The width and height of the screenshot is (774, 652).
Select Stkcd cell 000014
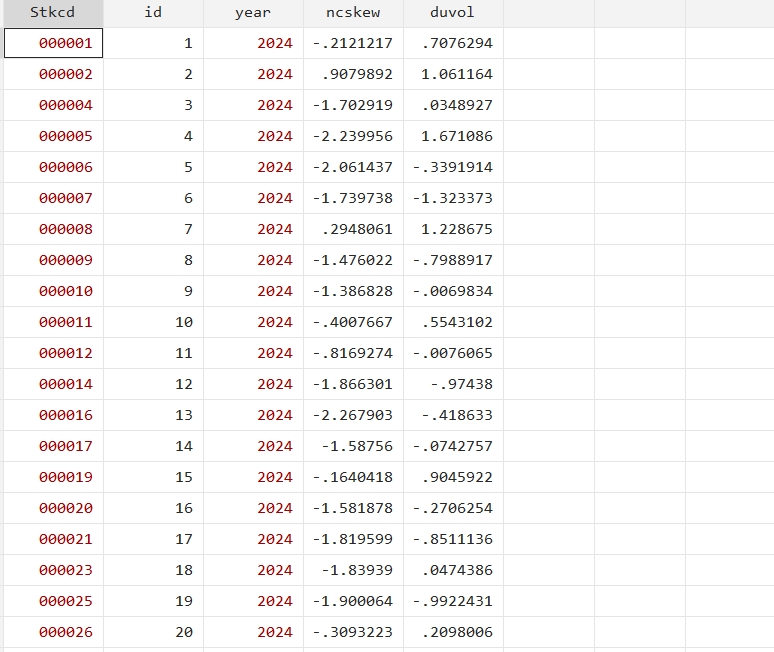53,384
